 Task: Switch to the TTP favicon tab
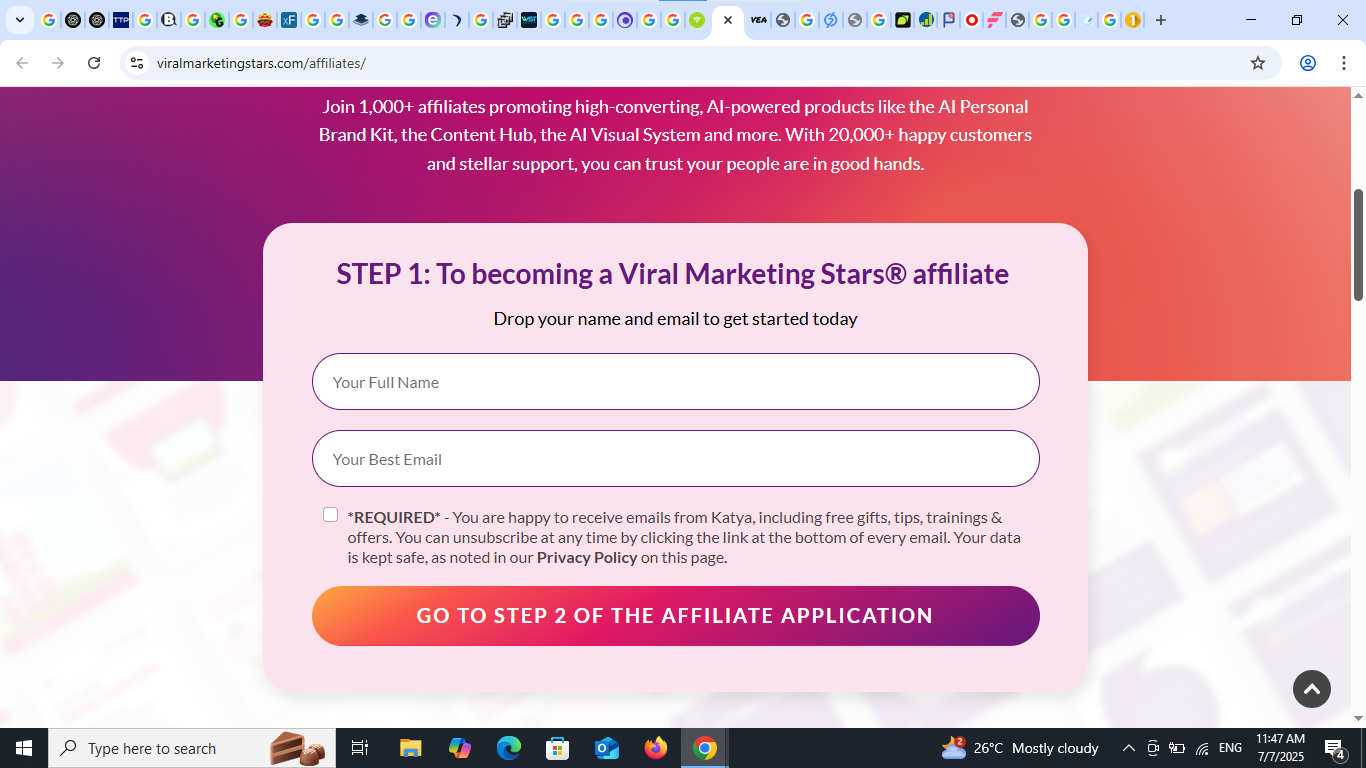[121, 20]
